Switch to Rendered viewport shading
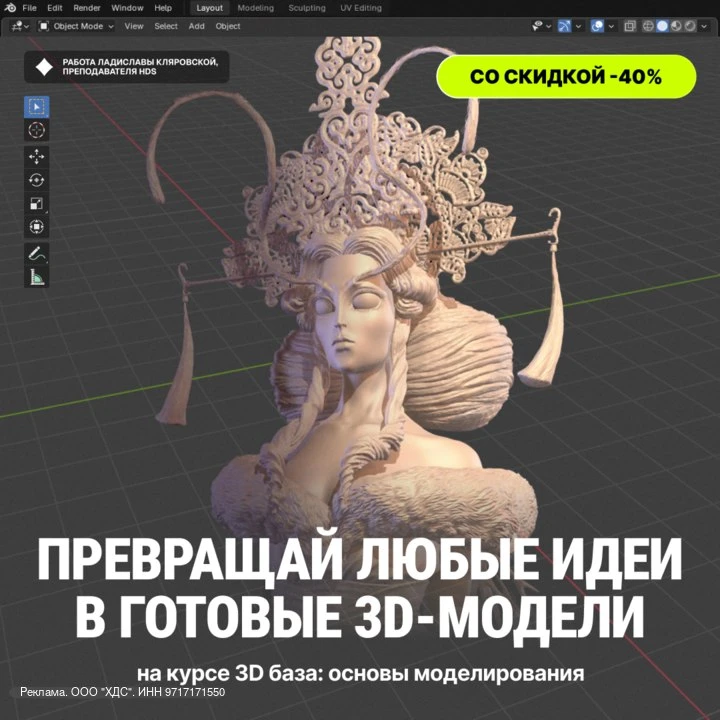720x720 pixels. coord(690,26)
